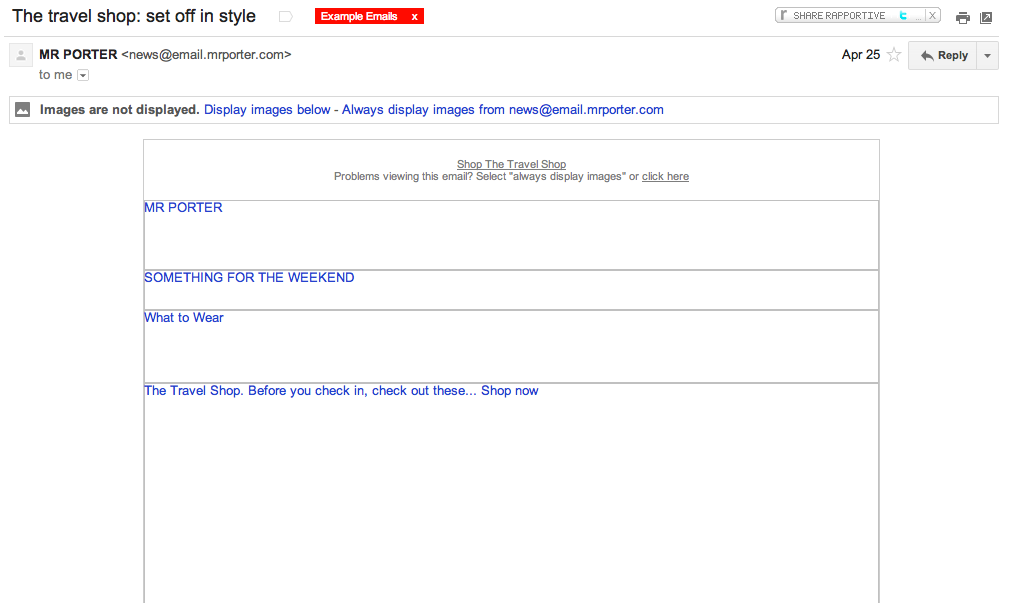Open 'SOMETHING FOR THE WEEKEND' link
The image size is (1014, 603).
(249, 278)
